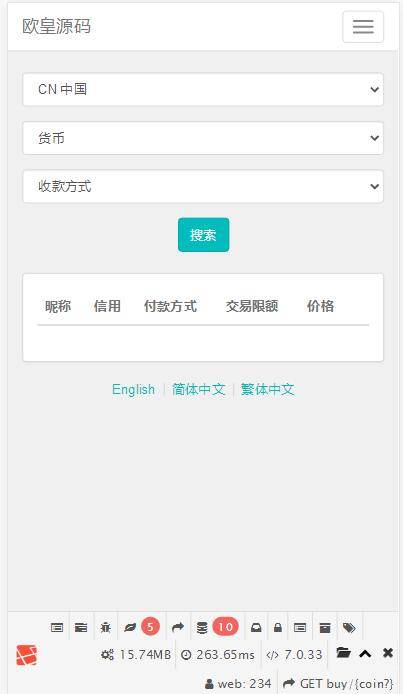Open the Auth lock icon tab
The height and width of the screenshot is (694, 403).
[278, 627]
